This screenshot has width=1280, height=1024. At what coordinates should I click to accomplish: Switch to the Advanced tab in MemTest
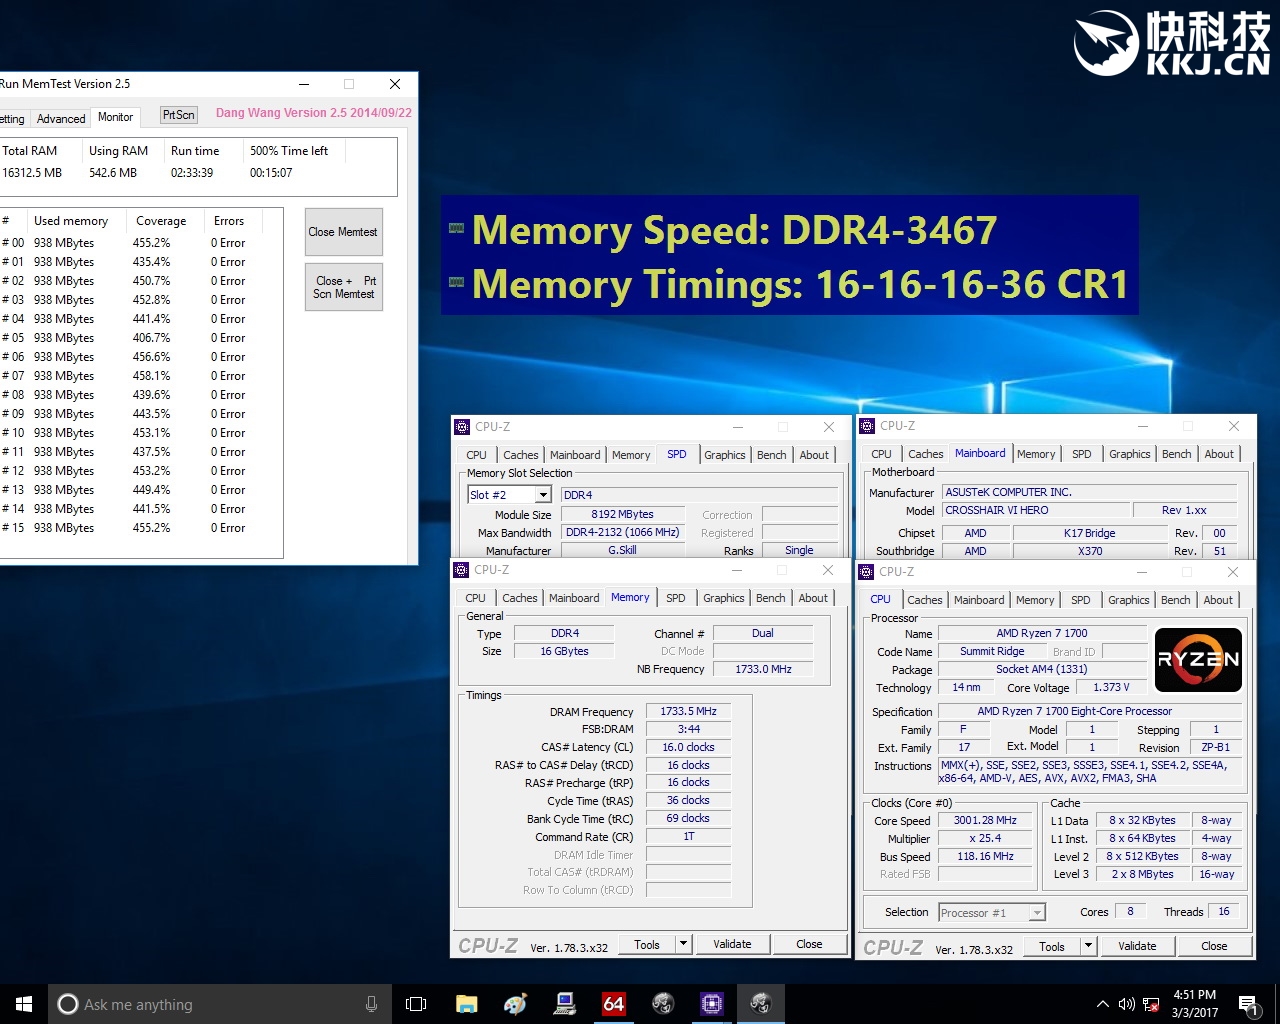pos(61,118)
